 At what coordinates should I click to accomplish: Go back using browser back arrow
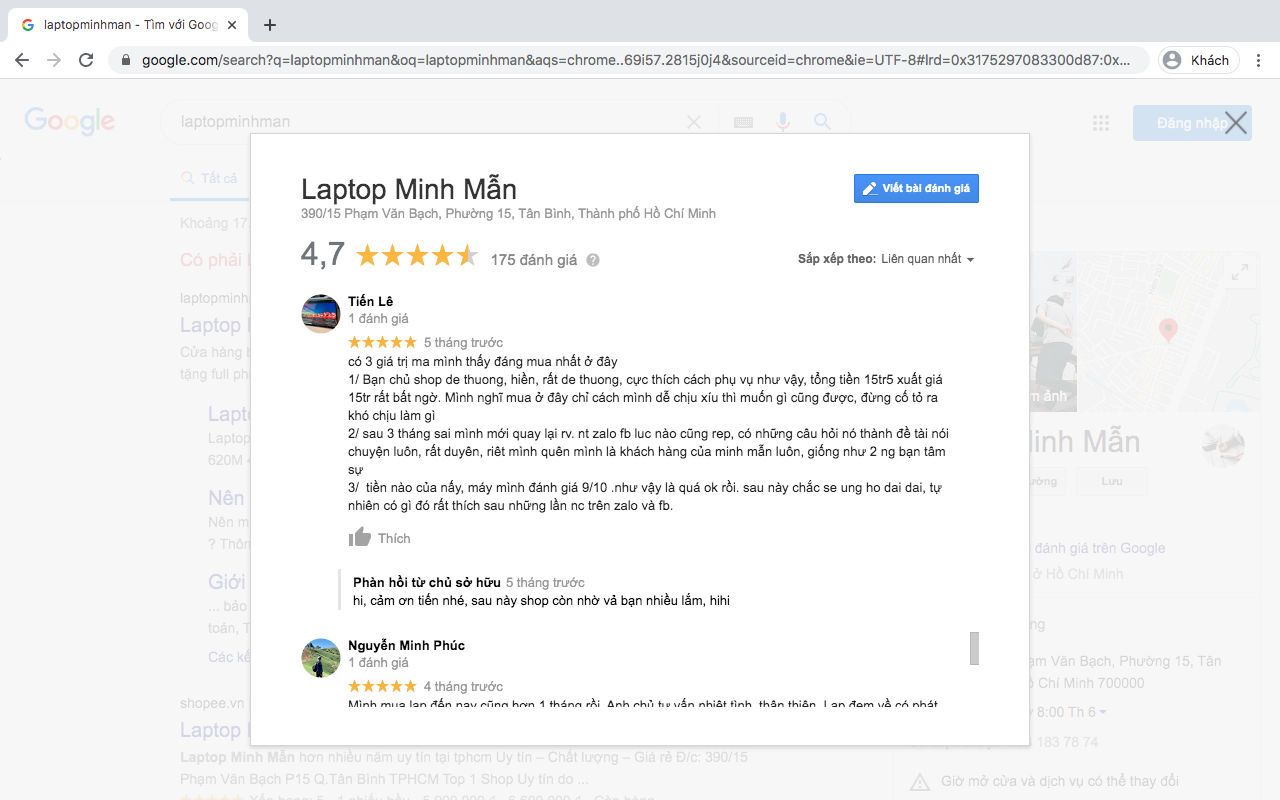(x=22, y=60)
